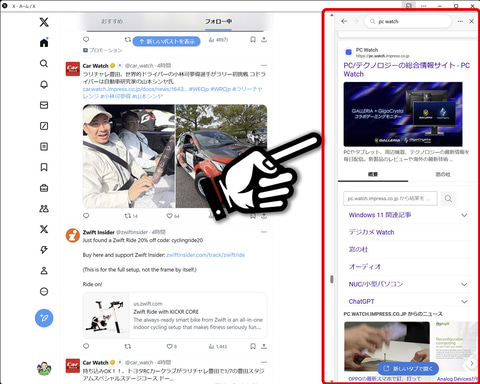Screen dimensions: 480x384
Task: Repost the Car Watch post with 14 reposts
Action: tap(131, 216)
